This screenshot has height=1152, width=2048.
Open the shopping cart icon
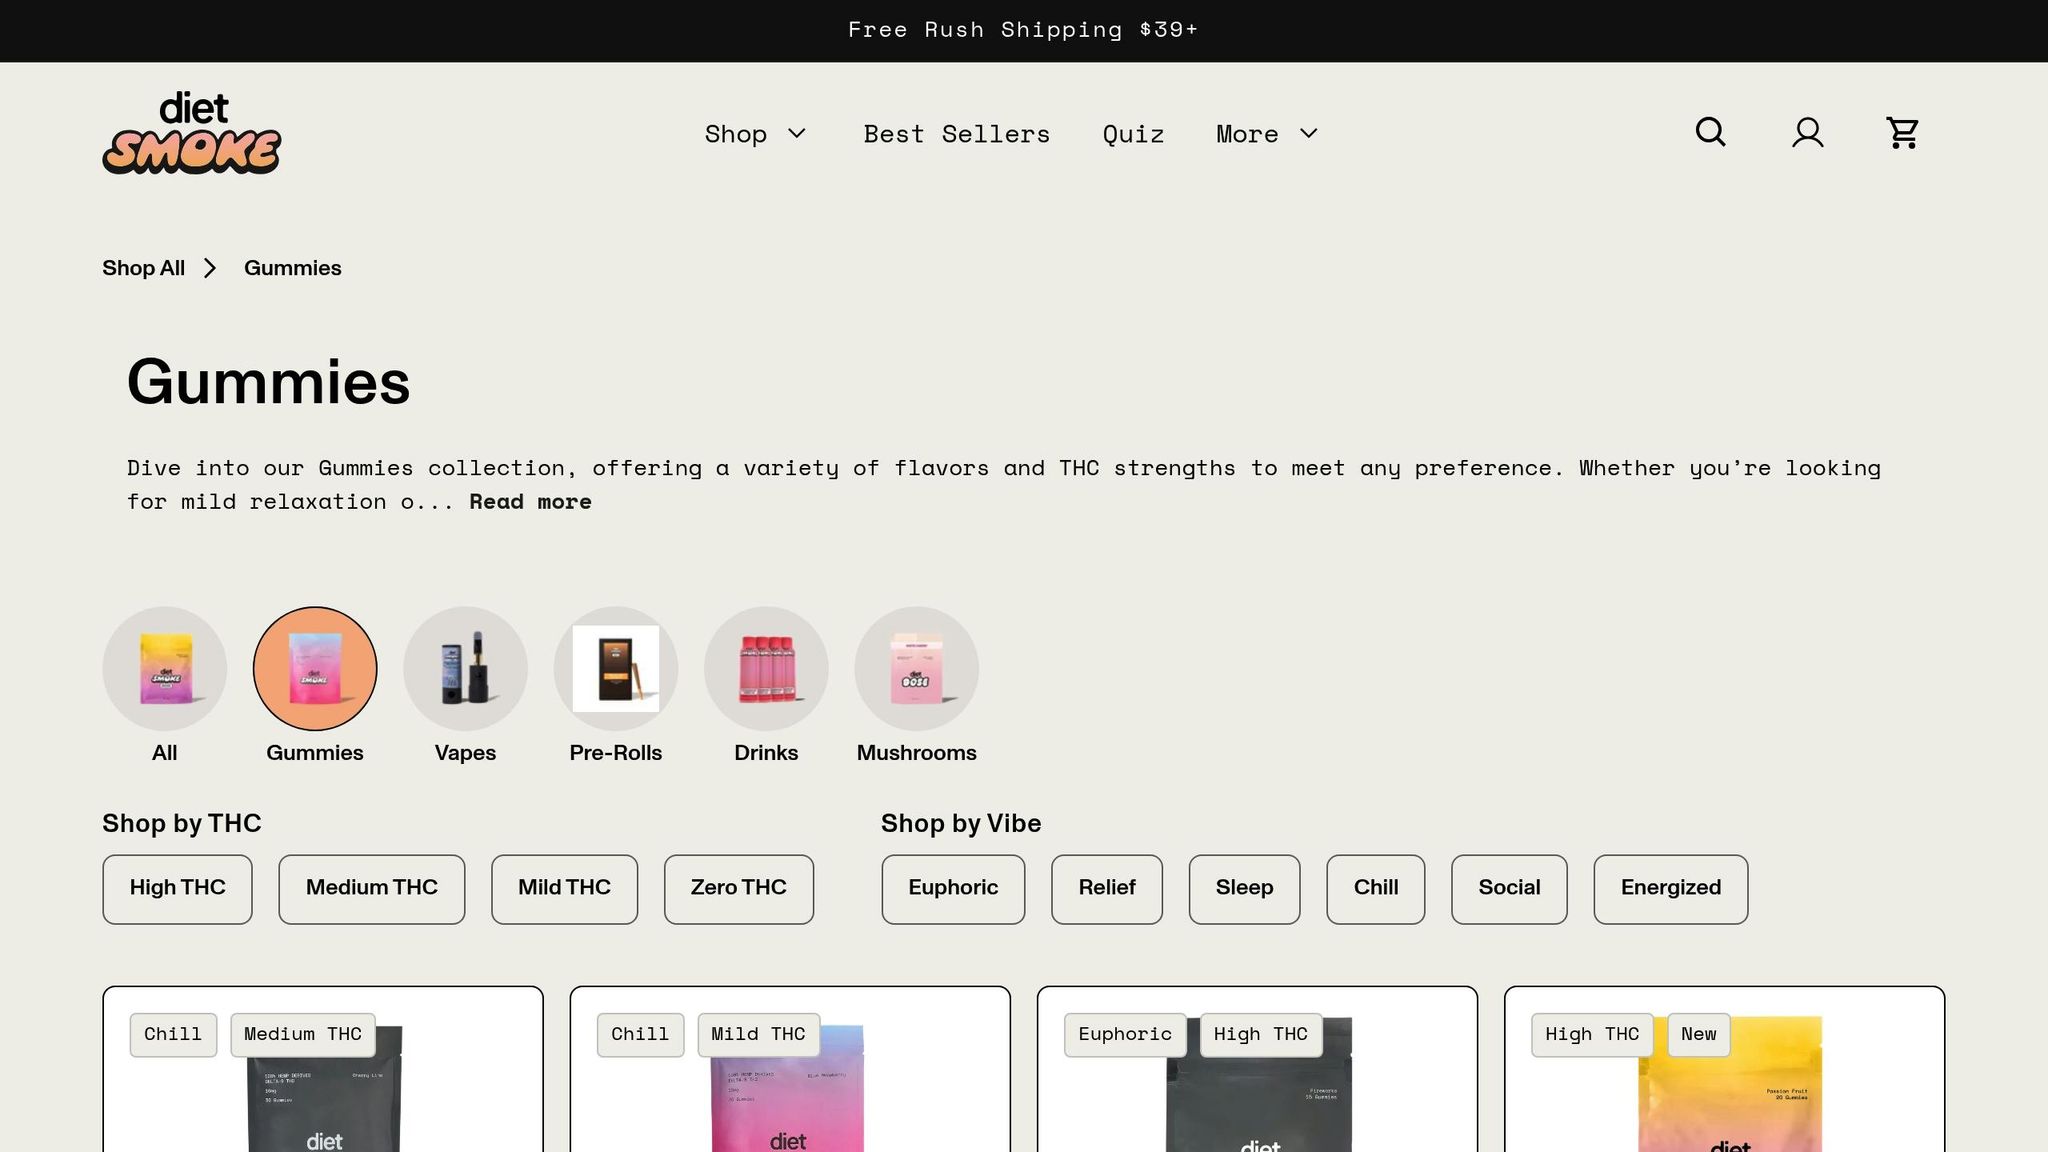1902,132
